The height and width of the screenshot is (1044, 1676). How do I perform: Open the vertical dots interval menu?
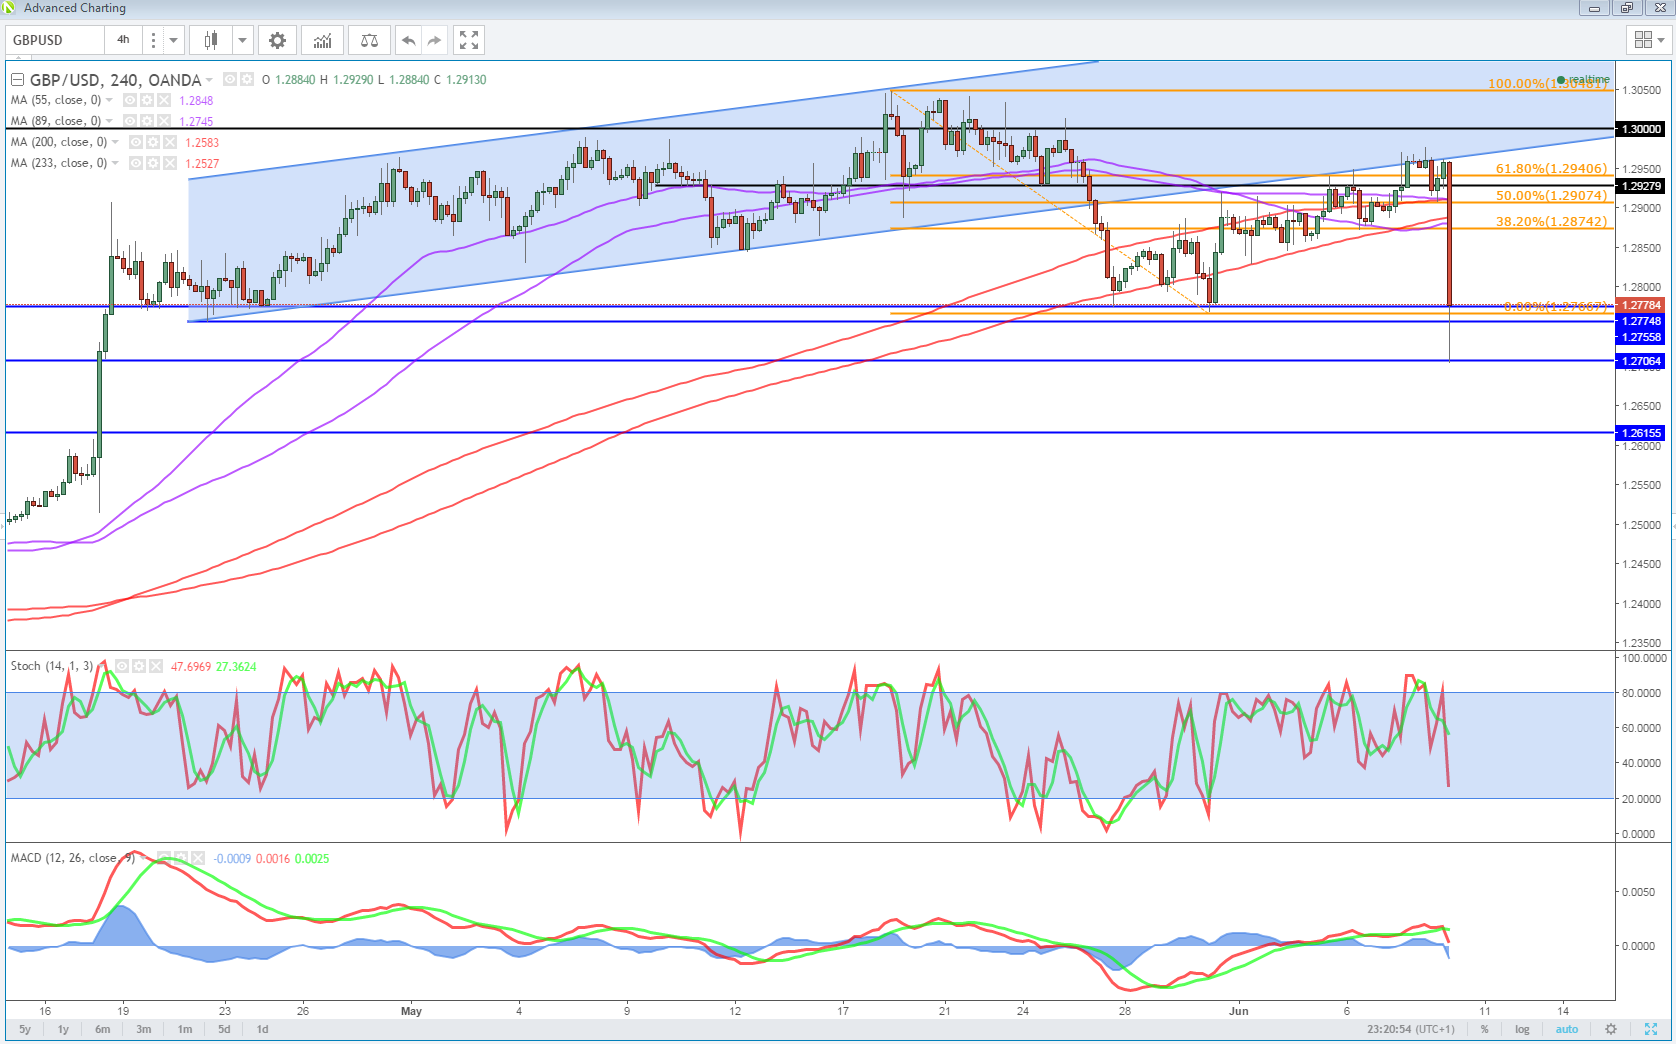[153, 40]
